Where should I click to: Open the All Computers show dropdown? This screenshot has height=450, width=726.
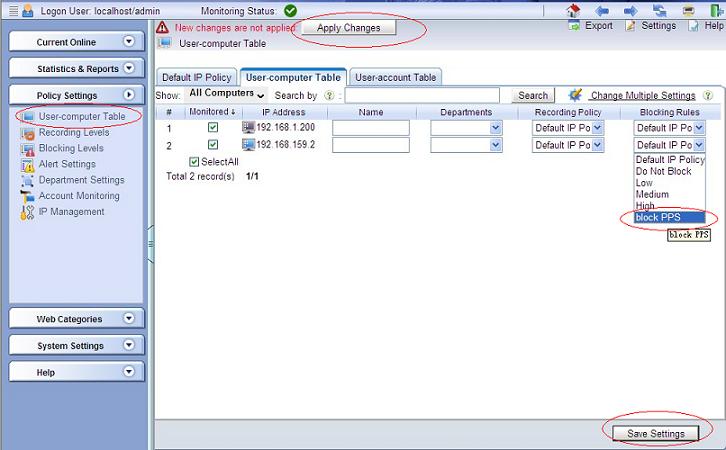[x=226, y=94]
